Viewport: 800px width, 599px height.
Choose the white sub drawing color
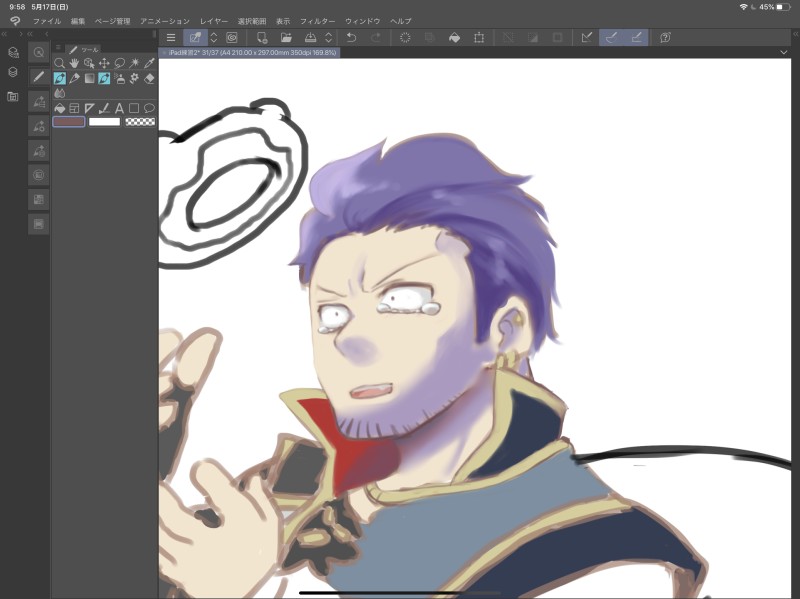pos(105,122)
